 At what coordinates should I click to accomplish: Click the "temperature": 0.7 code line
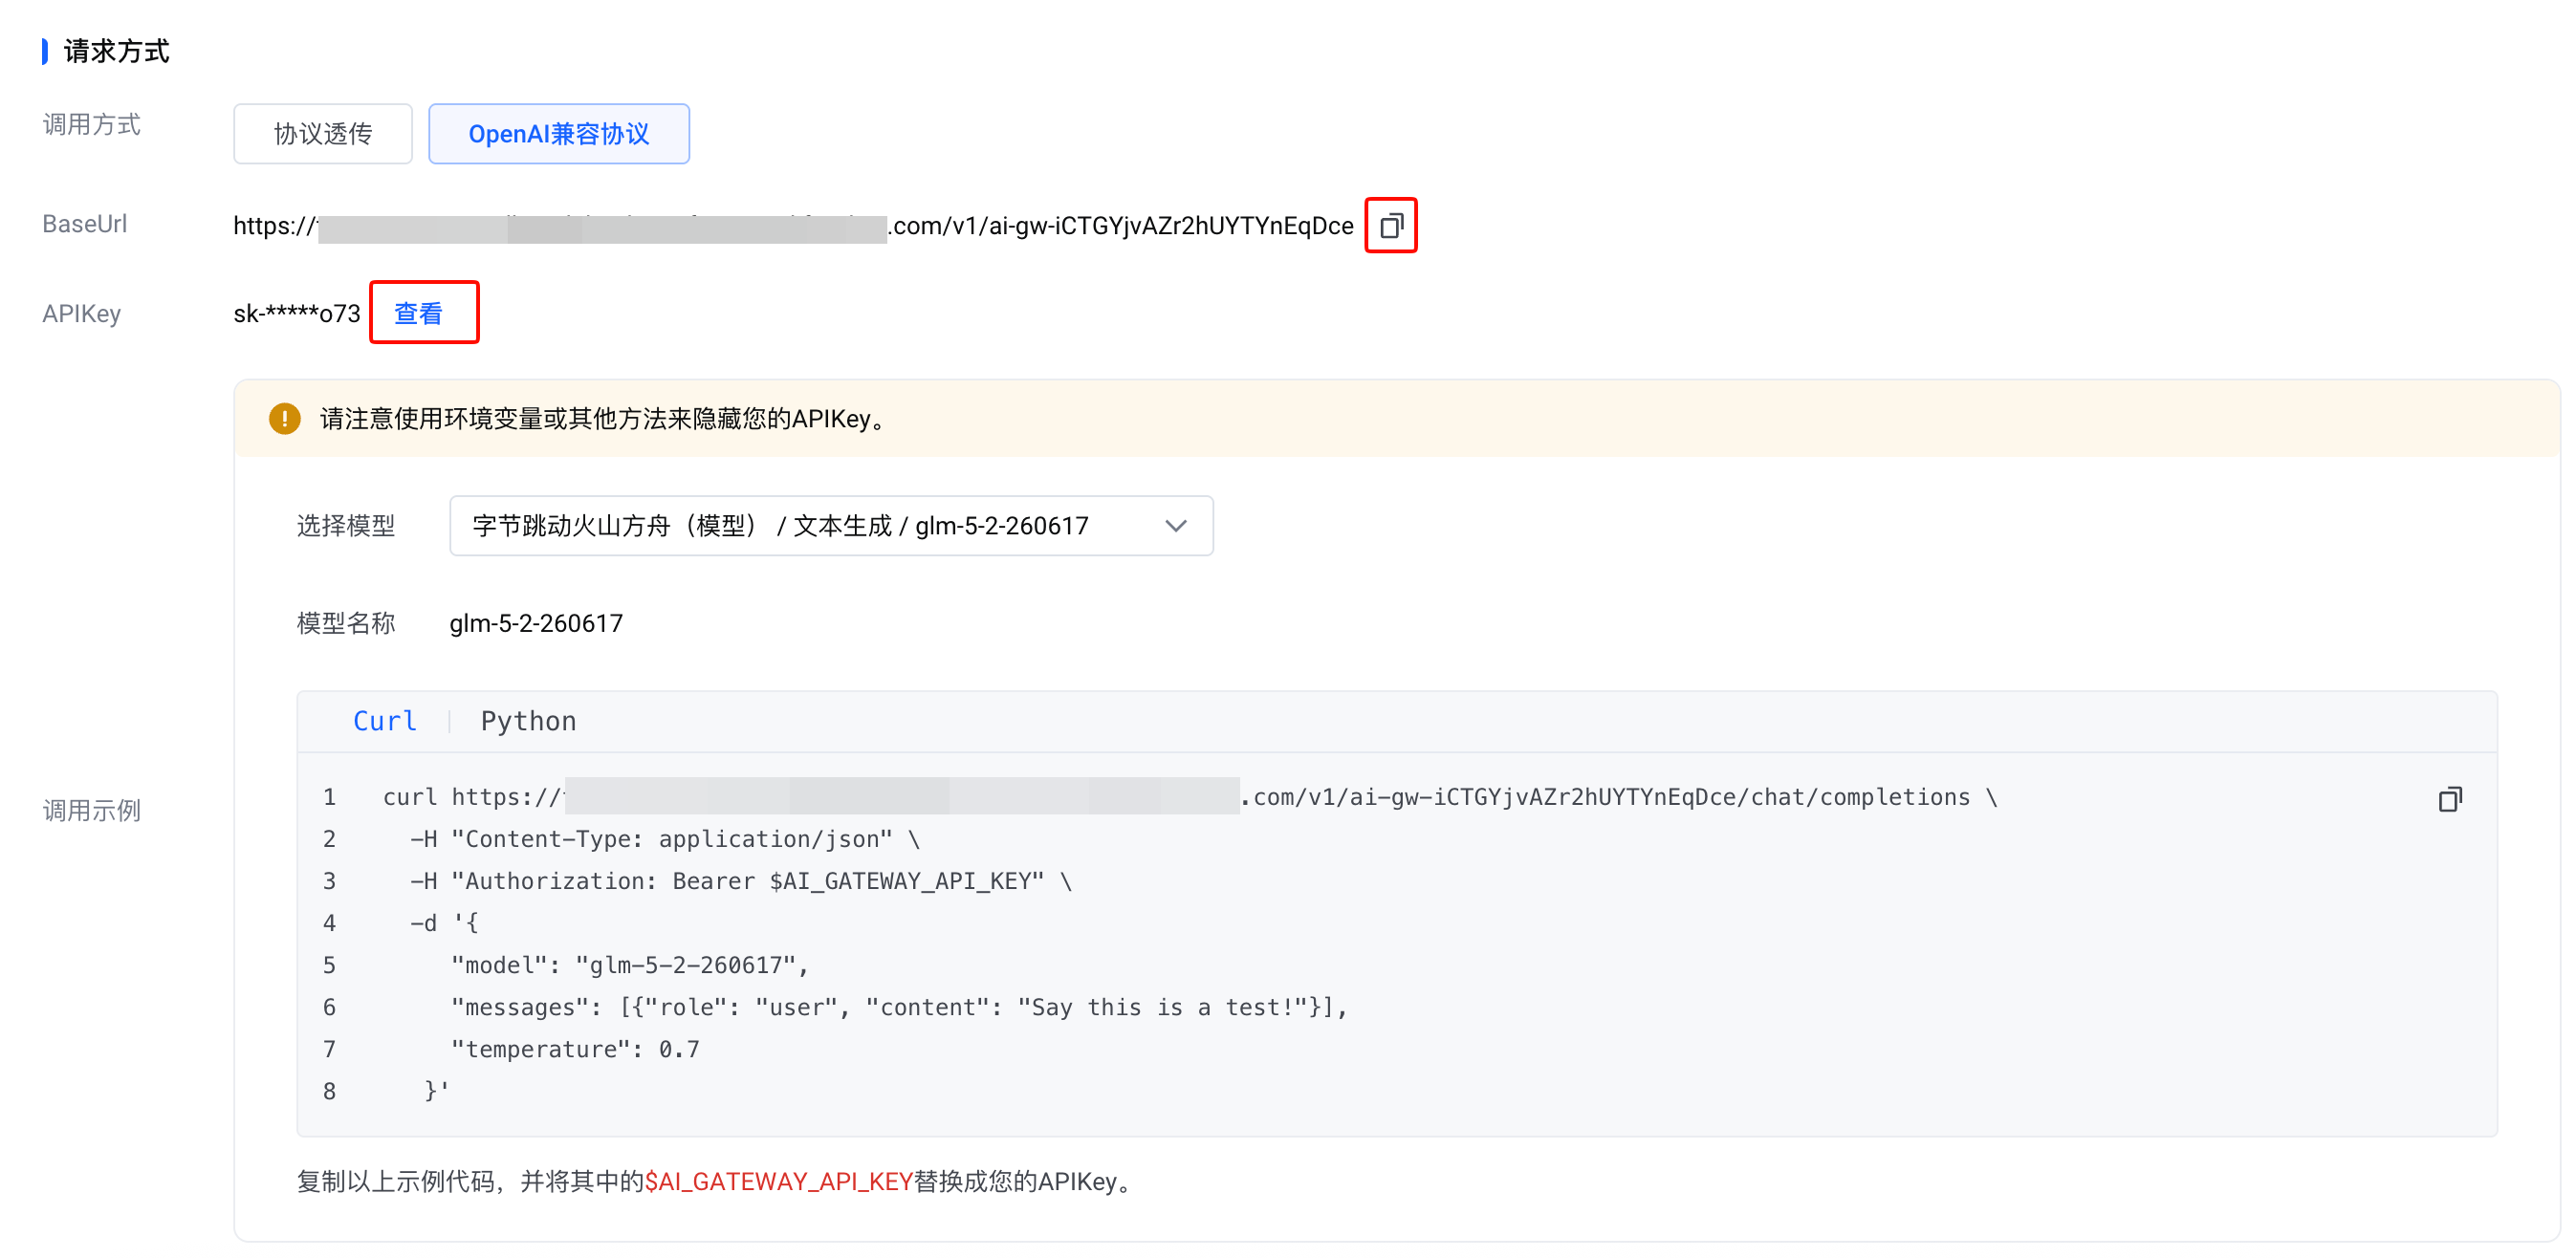pyautogui.click(x=575, y=1049)
